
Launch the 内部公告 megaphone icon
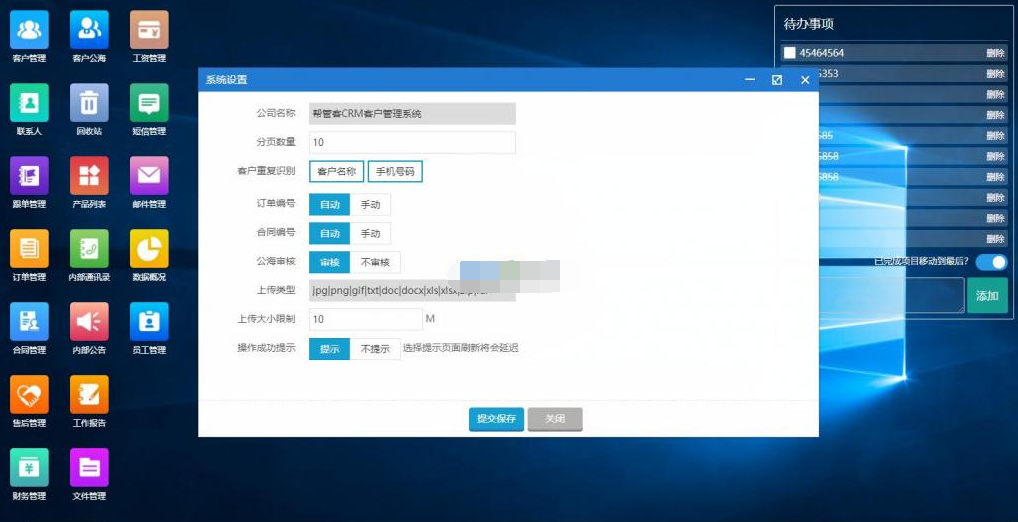click(89, 322)
